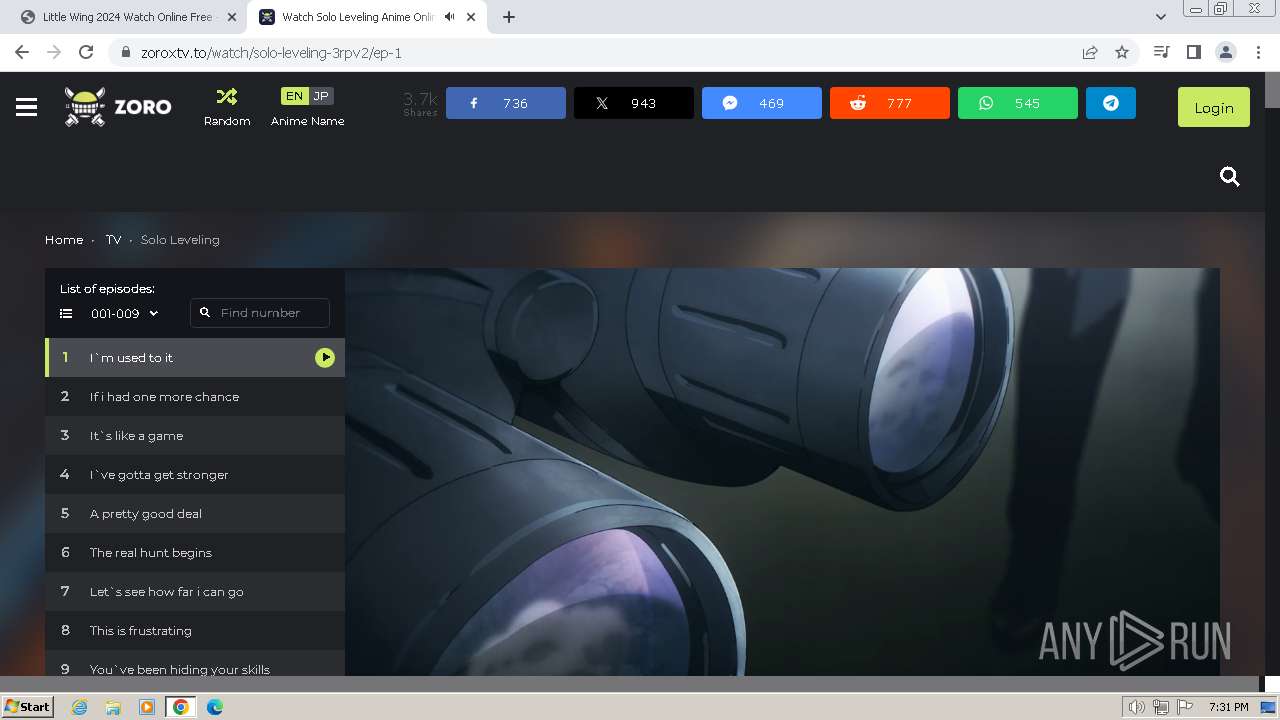The height and width of the screenshot is (720, 1280).
Task: Select episode 2 If i had one more chance
Action: tap(195, 396)
